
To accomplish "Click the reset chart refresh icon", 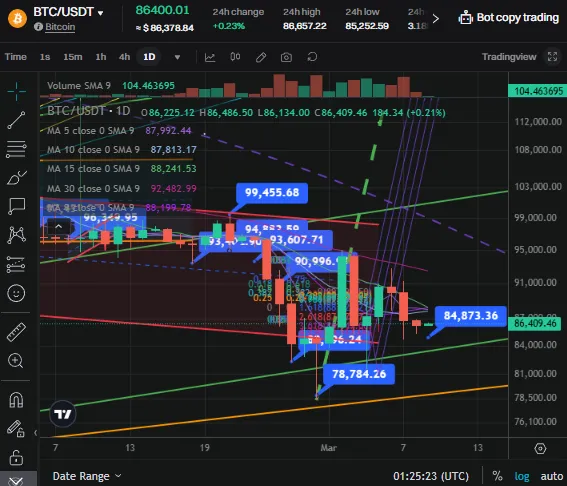I will [x=312, y=57].
